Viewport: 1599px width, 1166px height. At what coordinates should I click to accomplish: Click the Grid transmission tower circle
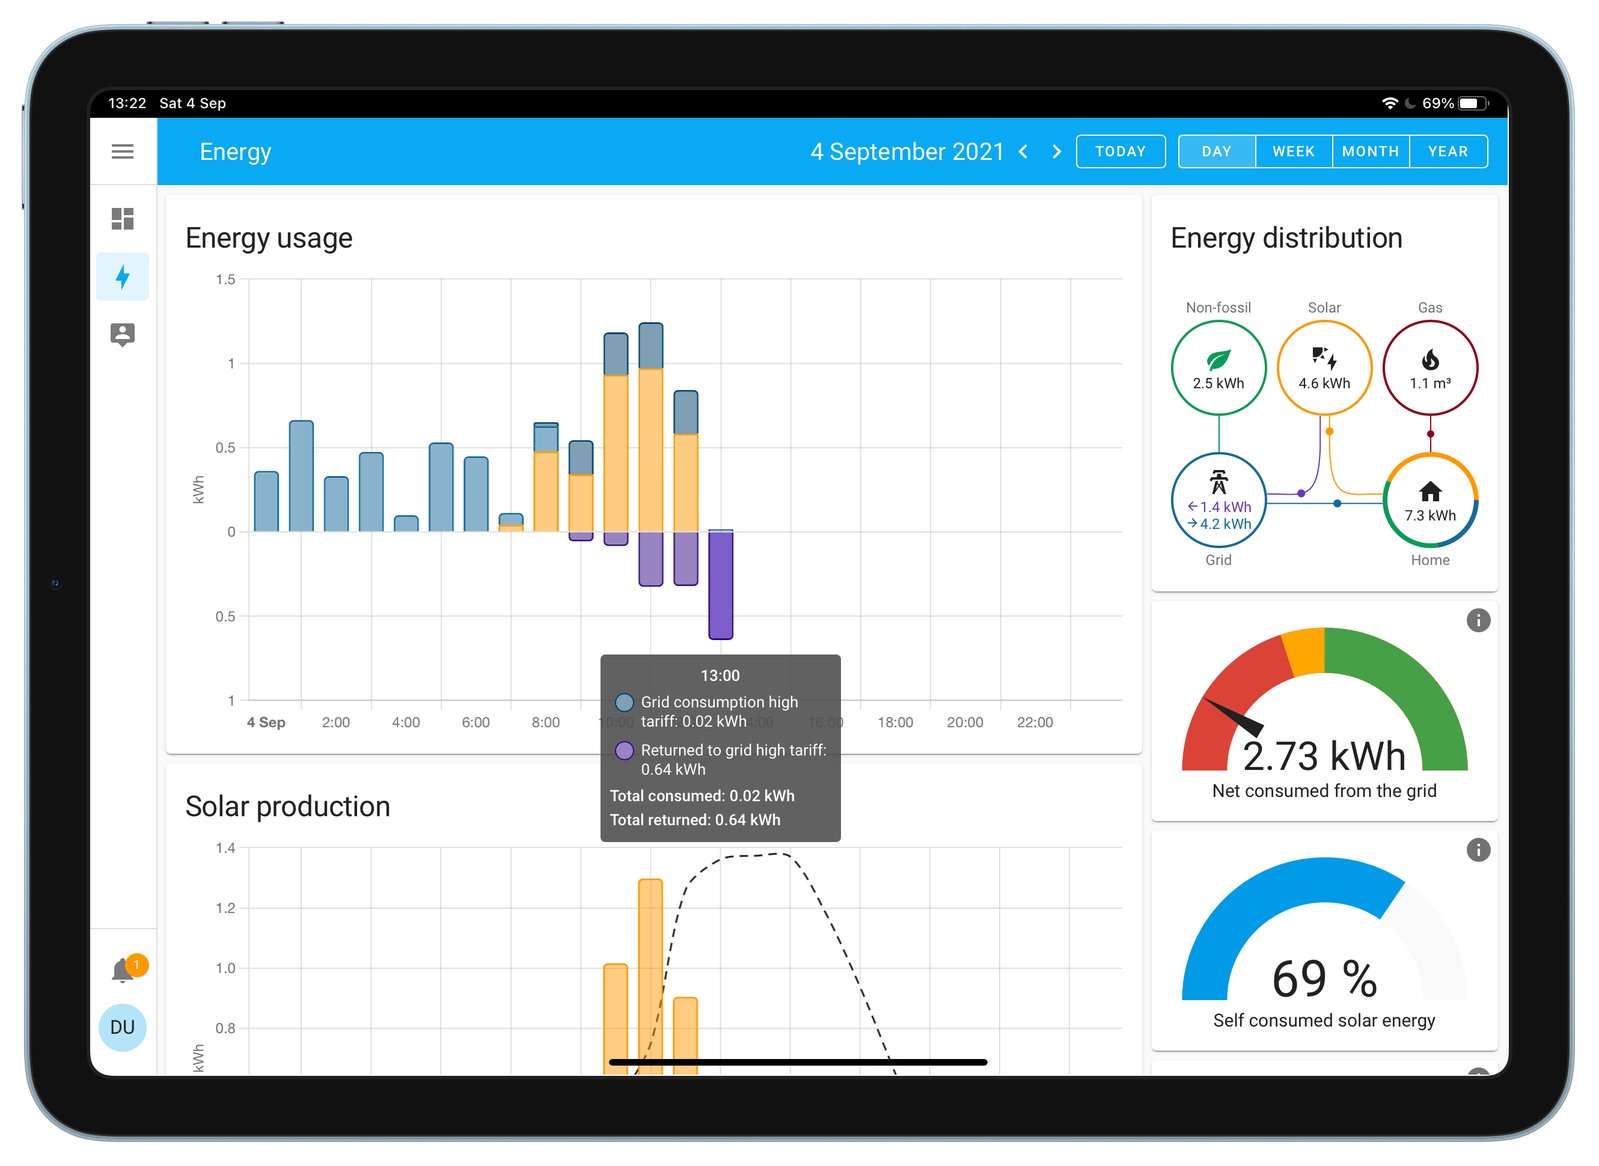point(1218,500)
